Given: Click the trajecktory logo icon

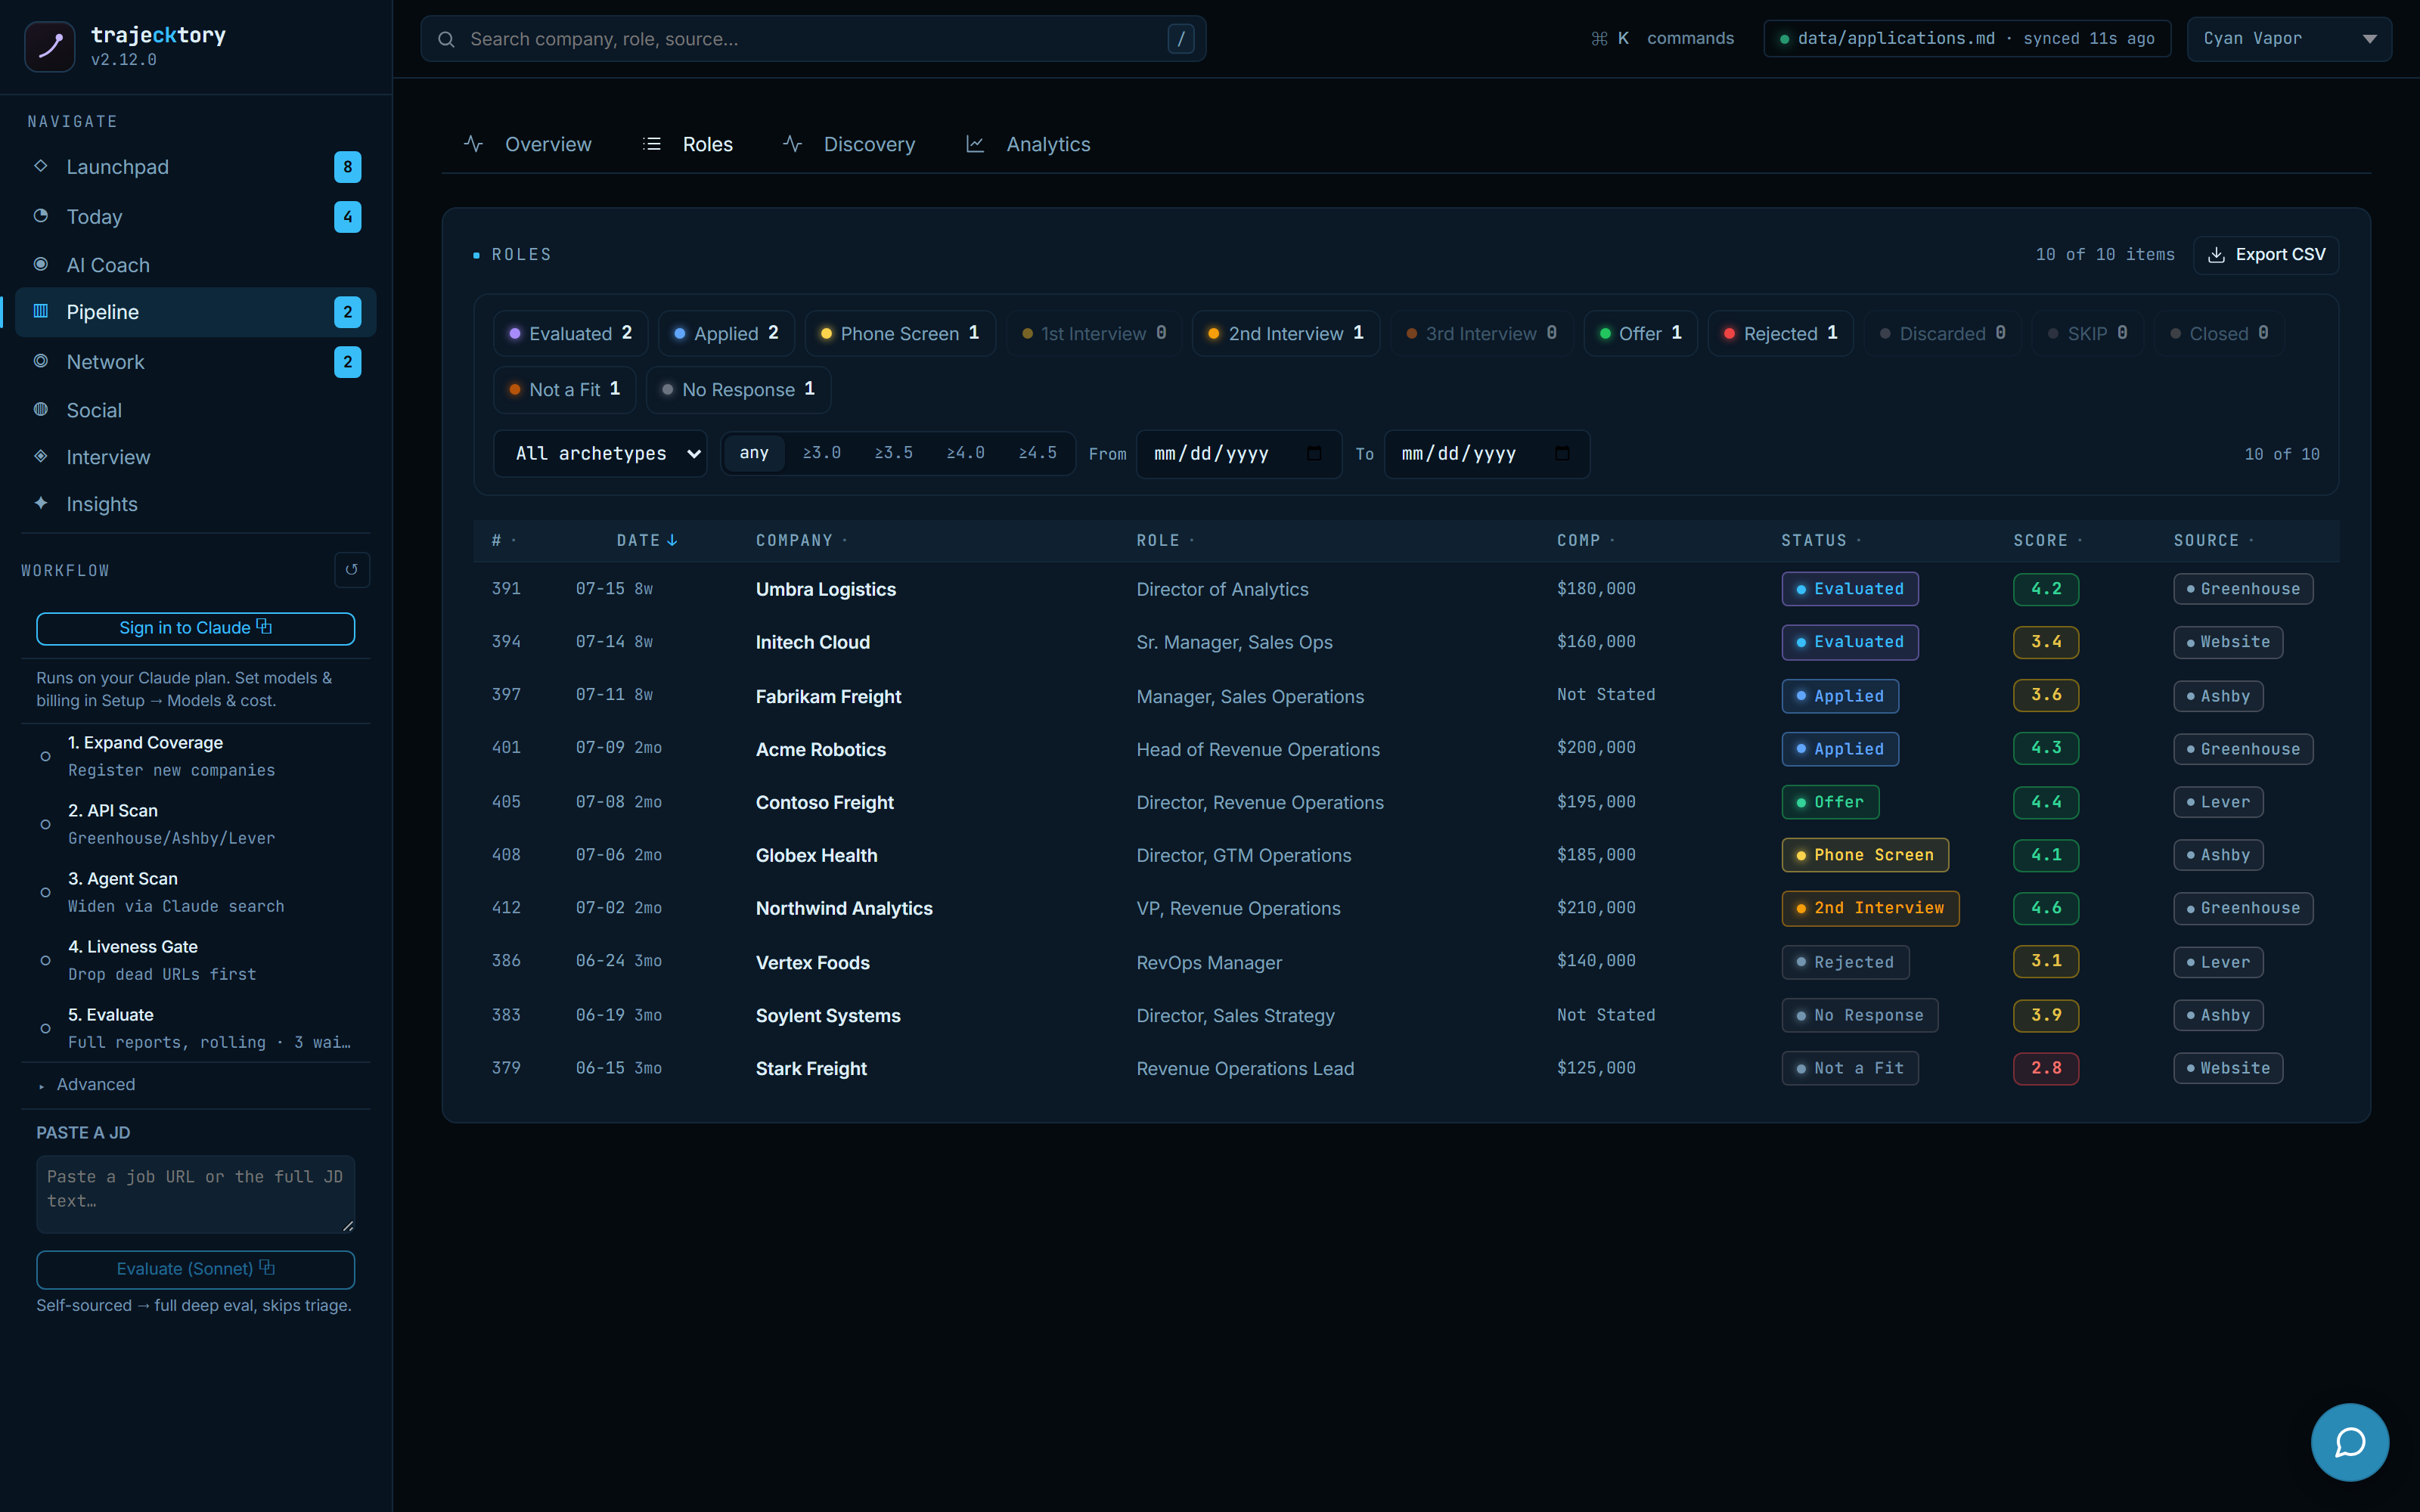Looking at the screenshot, I should point(50,46).
